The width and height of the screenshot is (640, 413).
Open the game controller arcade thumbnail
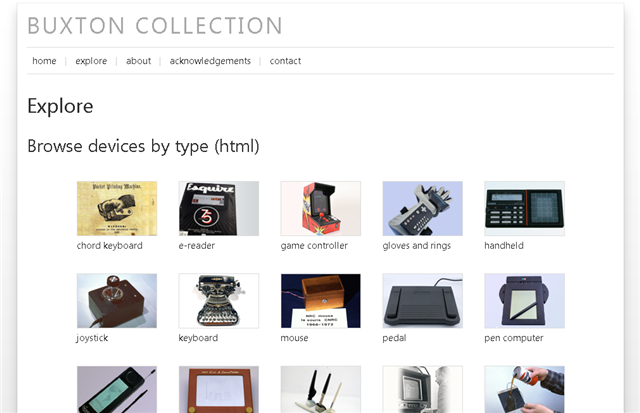321,208
